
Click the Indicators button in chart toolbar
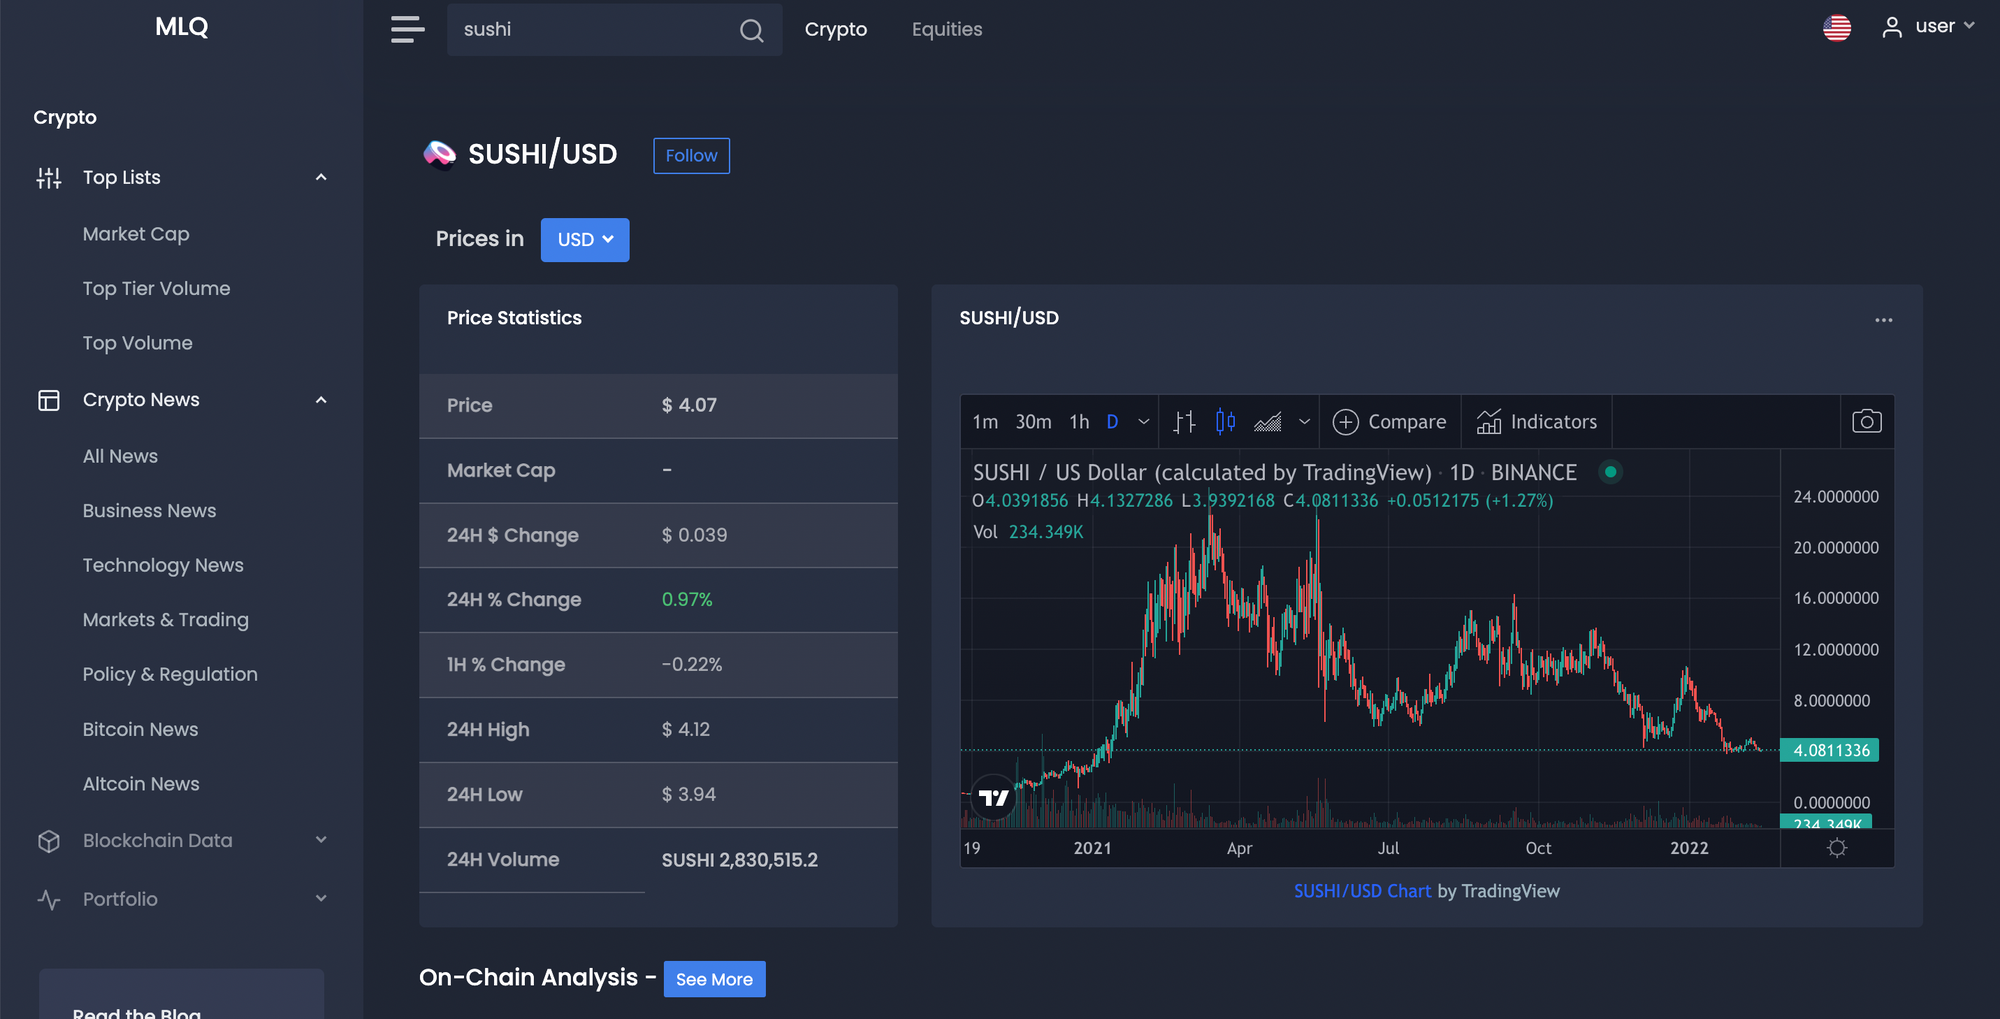1537,422
